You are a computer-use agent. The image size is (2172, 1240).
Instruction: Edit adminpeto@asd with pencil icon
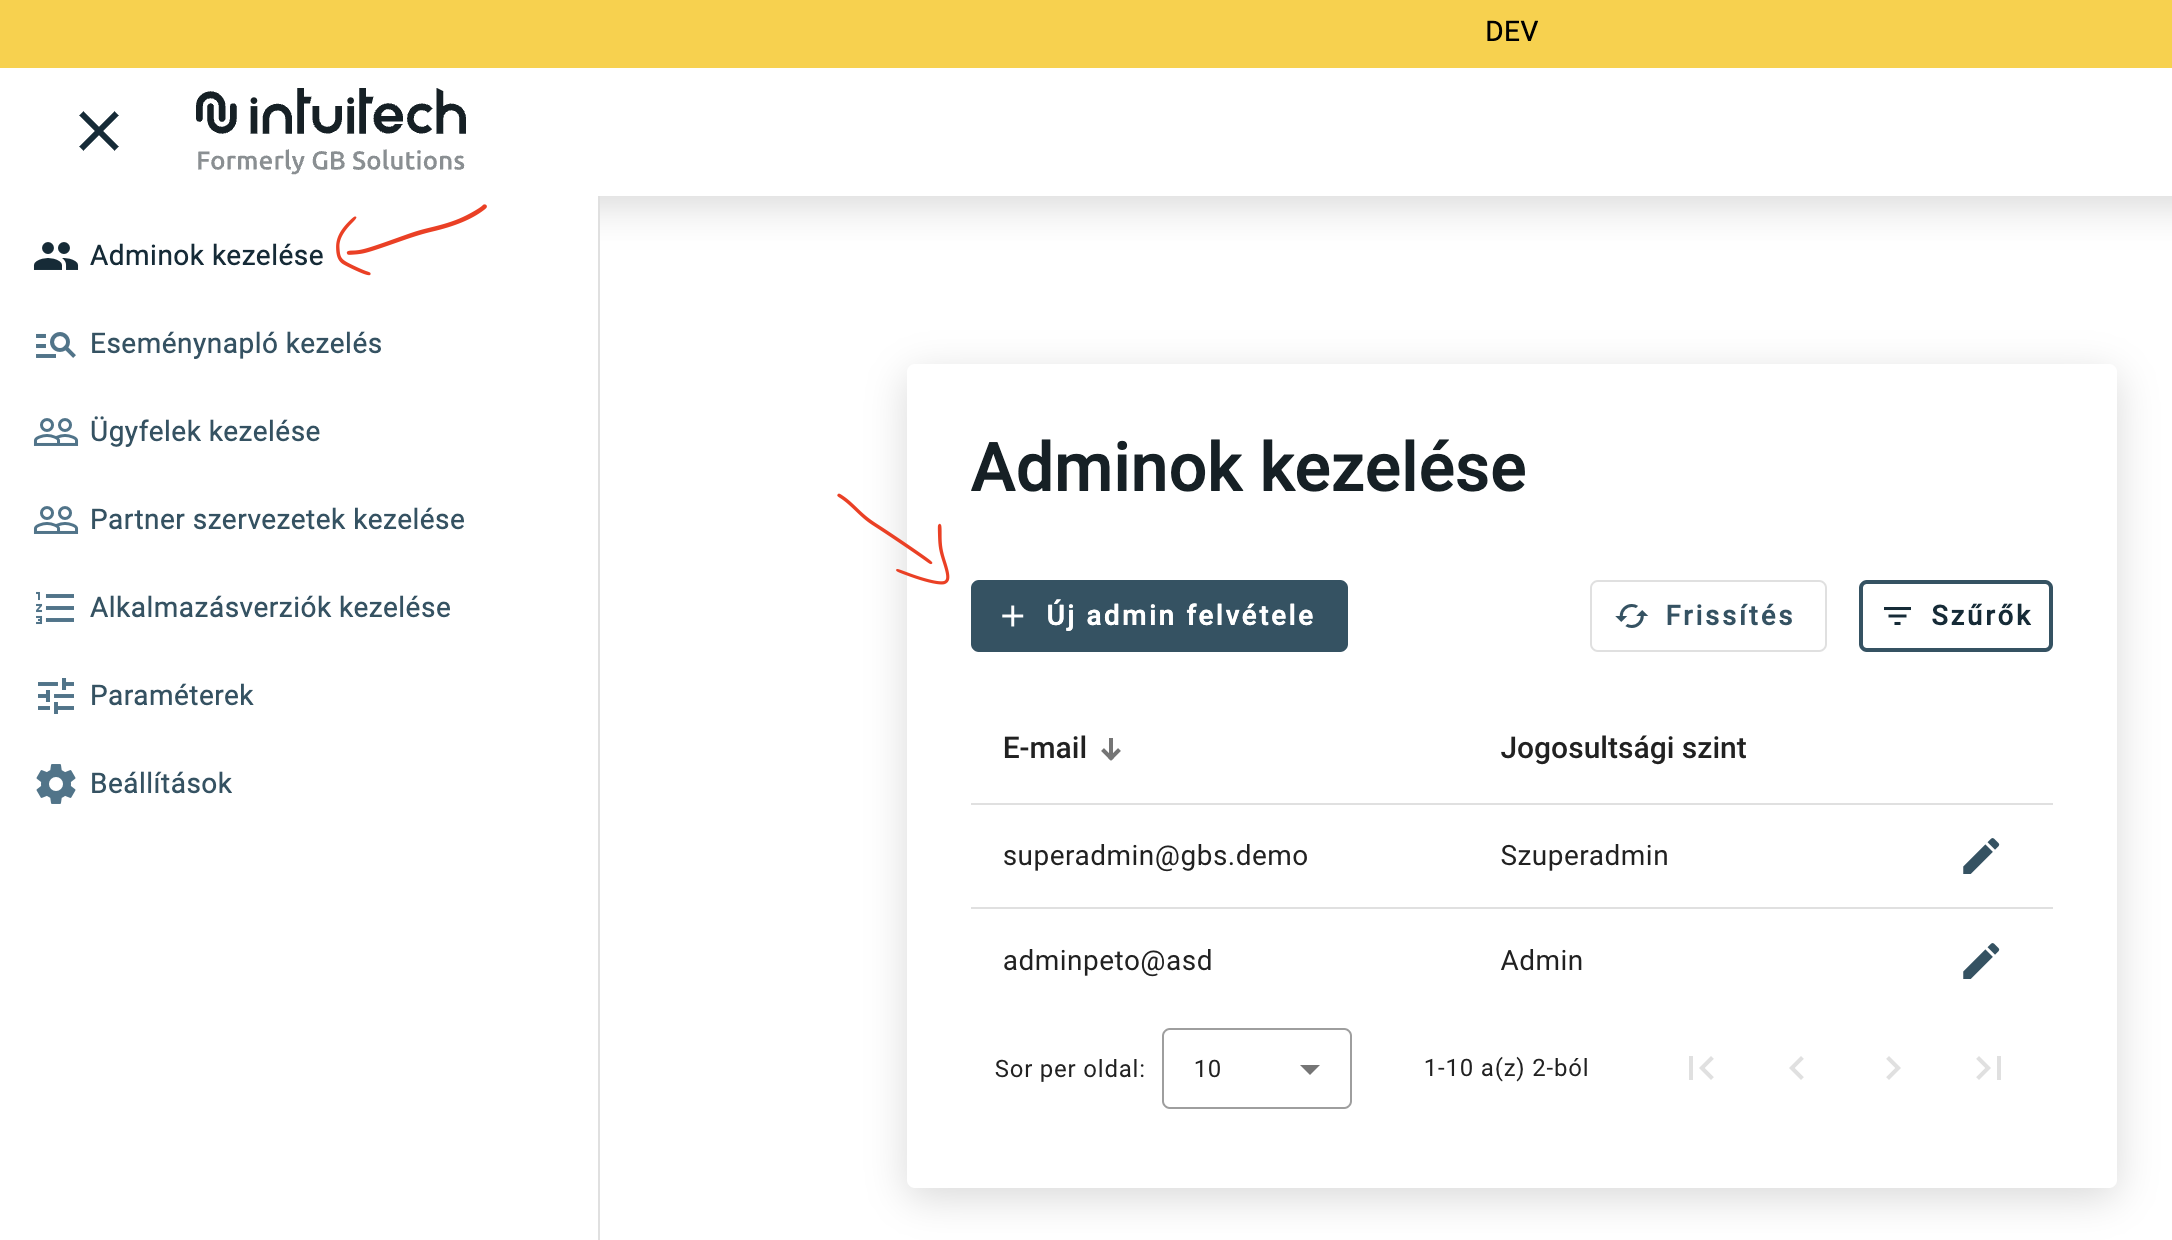(x=1981, y=960)
